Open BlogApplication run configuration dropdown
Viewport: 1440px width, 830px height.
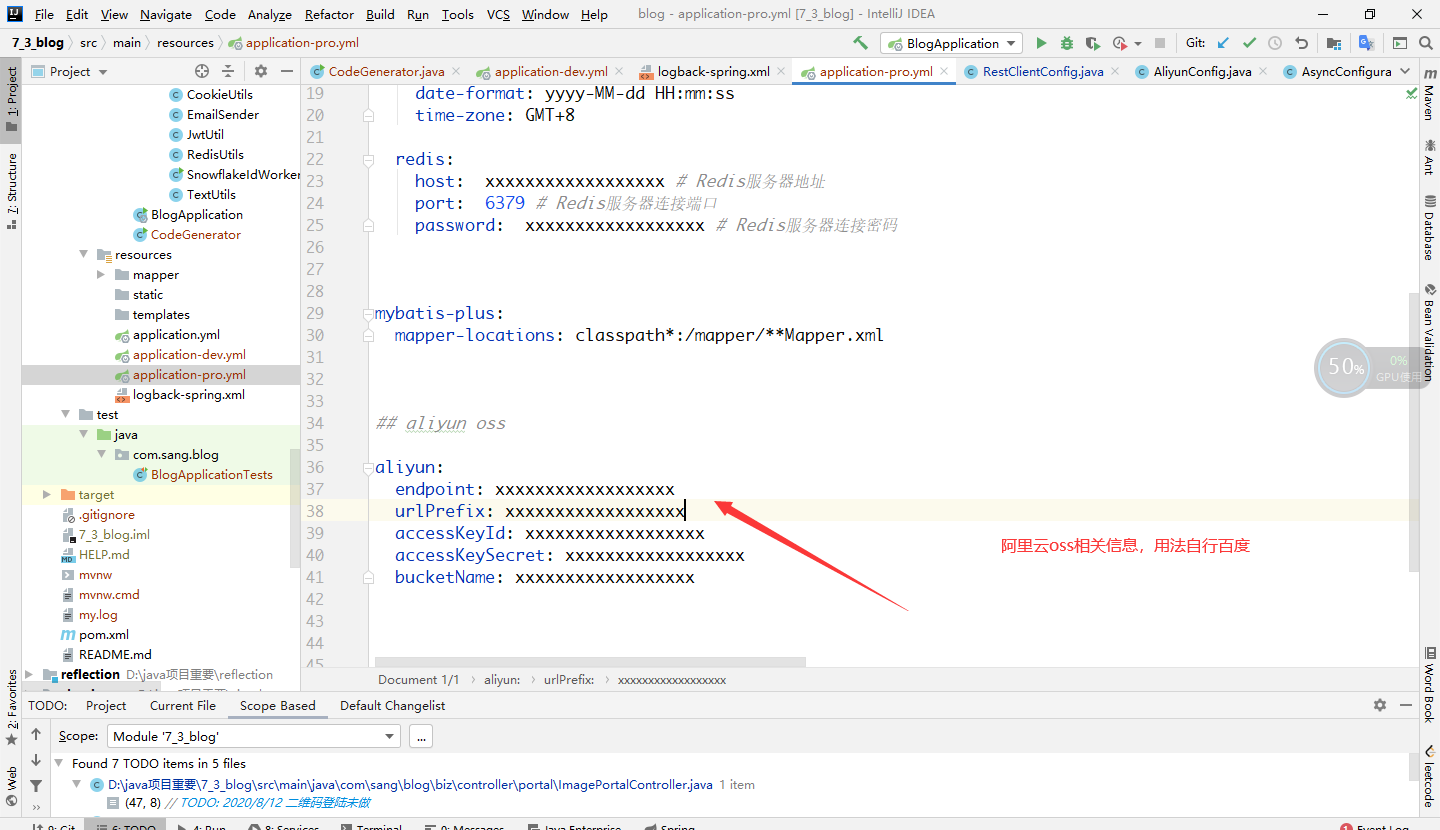click(x=951, y=43)
